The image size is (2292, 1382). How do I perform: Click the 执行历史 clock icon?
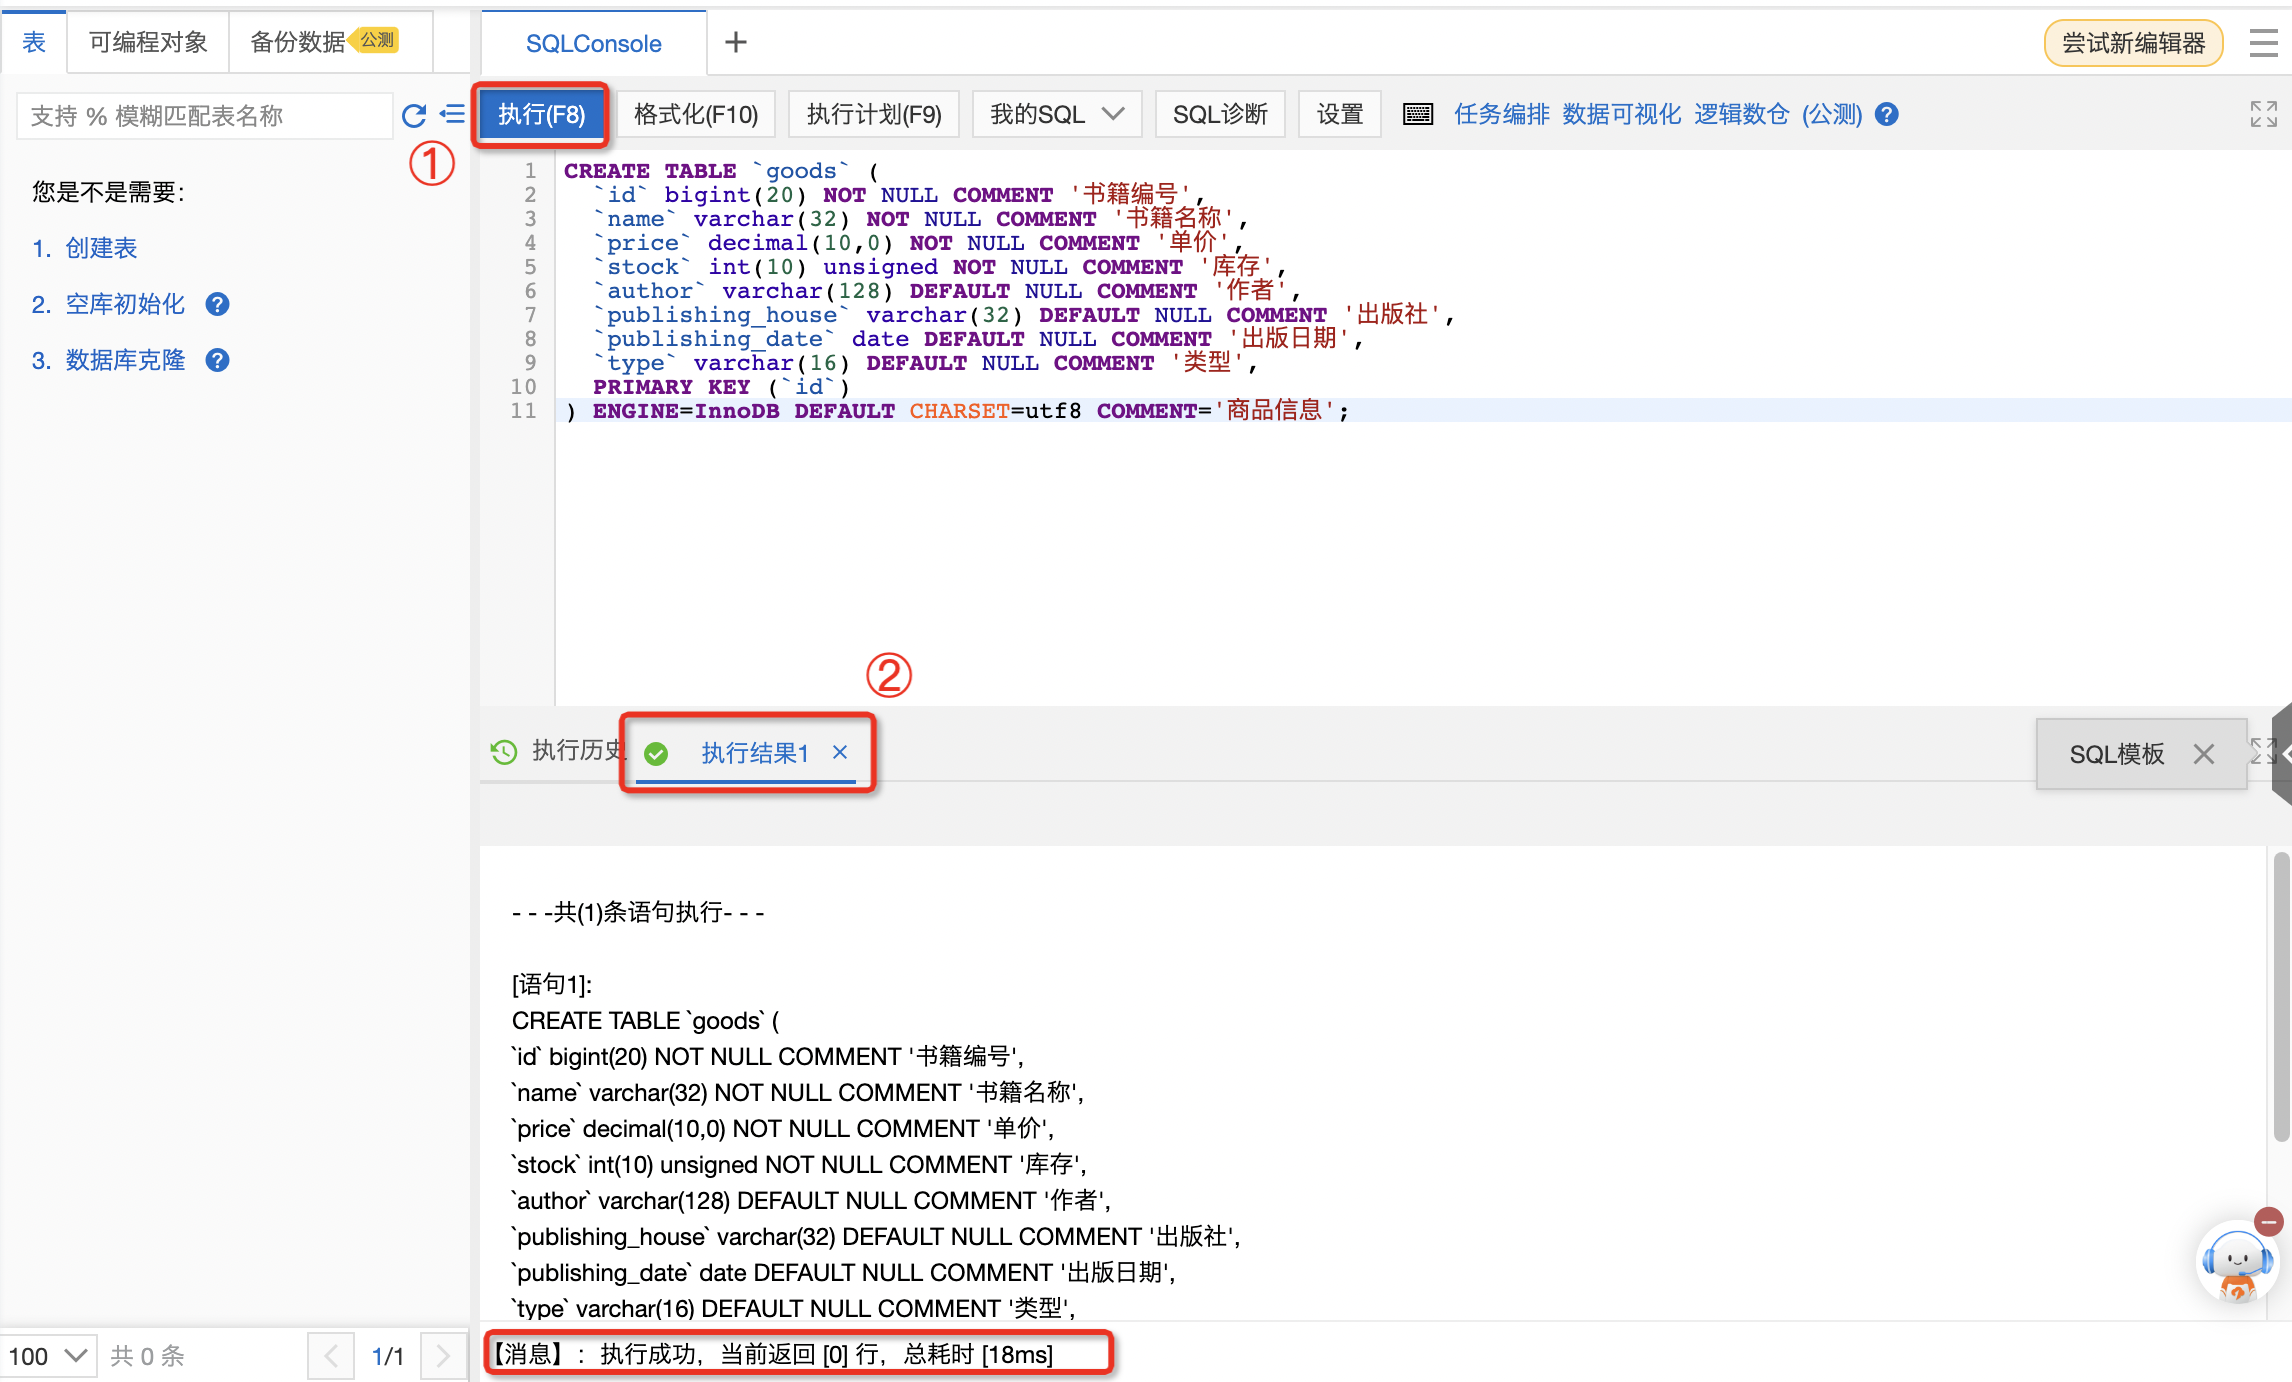(504, 751)
